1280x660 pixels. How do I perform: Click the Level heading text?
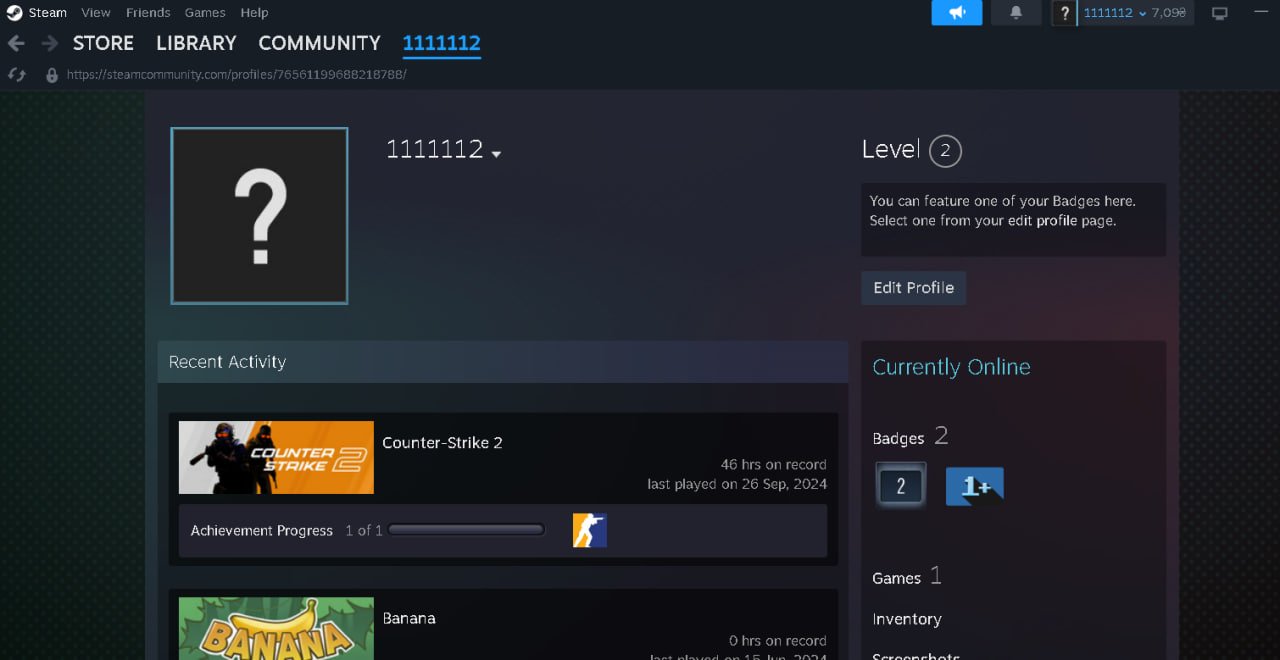pos(890,149)
